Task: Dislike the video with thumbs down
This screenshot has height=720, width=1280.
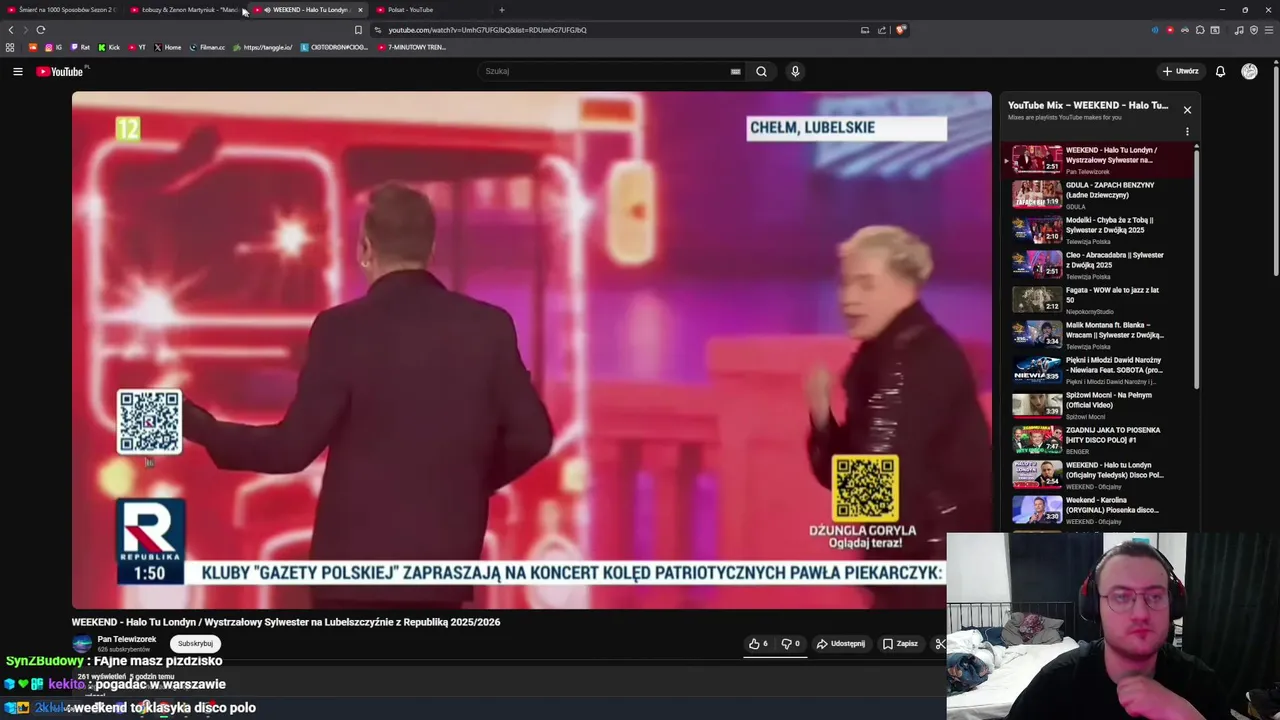Action: tap(790, 644)
